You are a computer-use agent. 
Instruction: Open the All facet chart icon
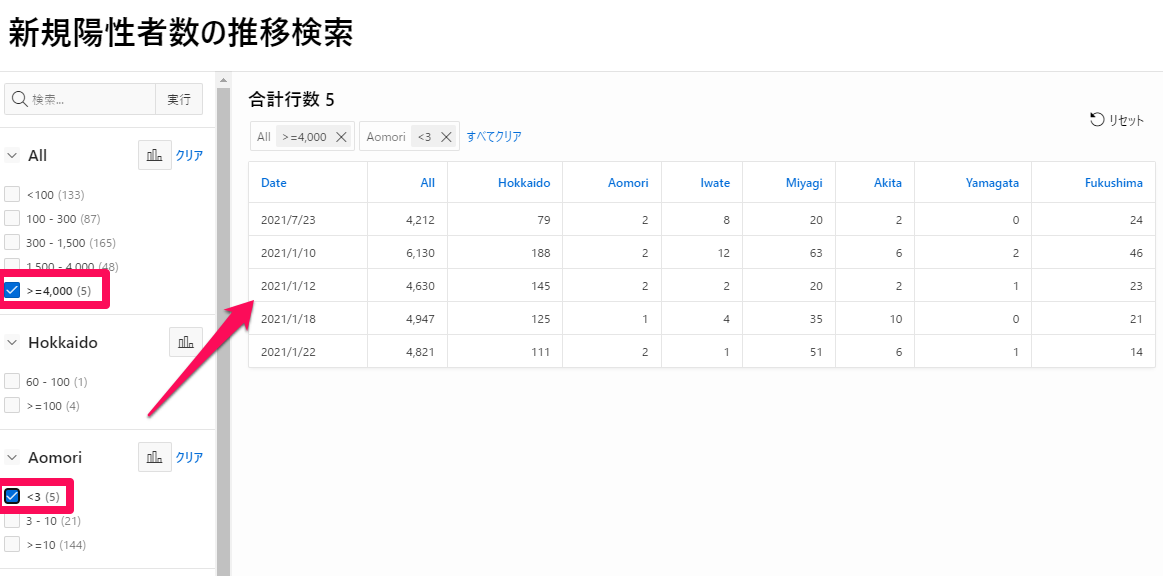pyautogui.click(x=155, y=156)
